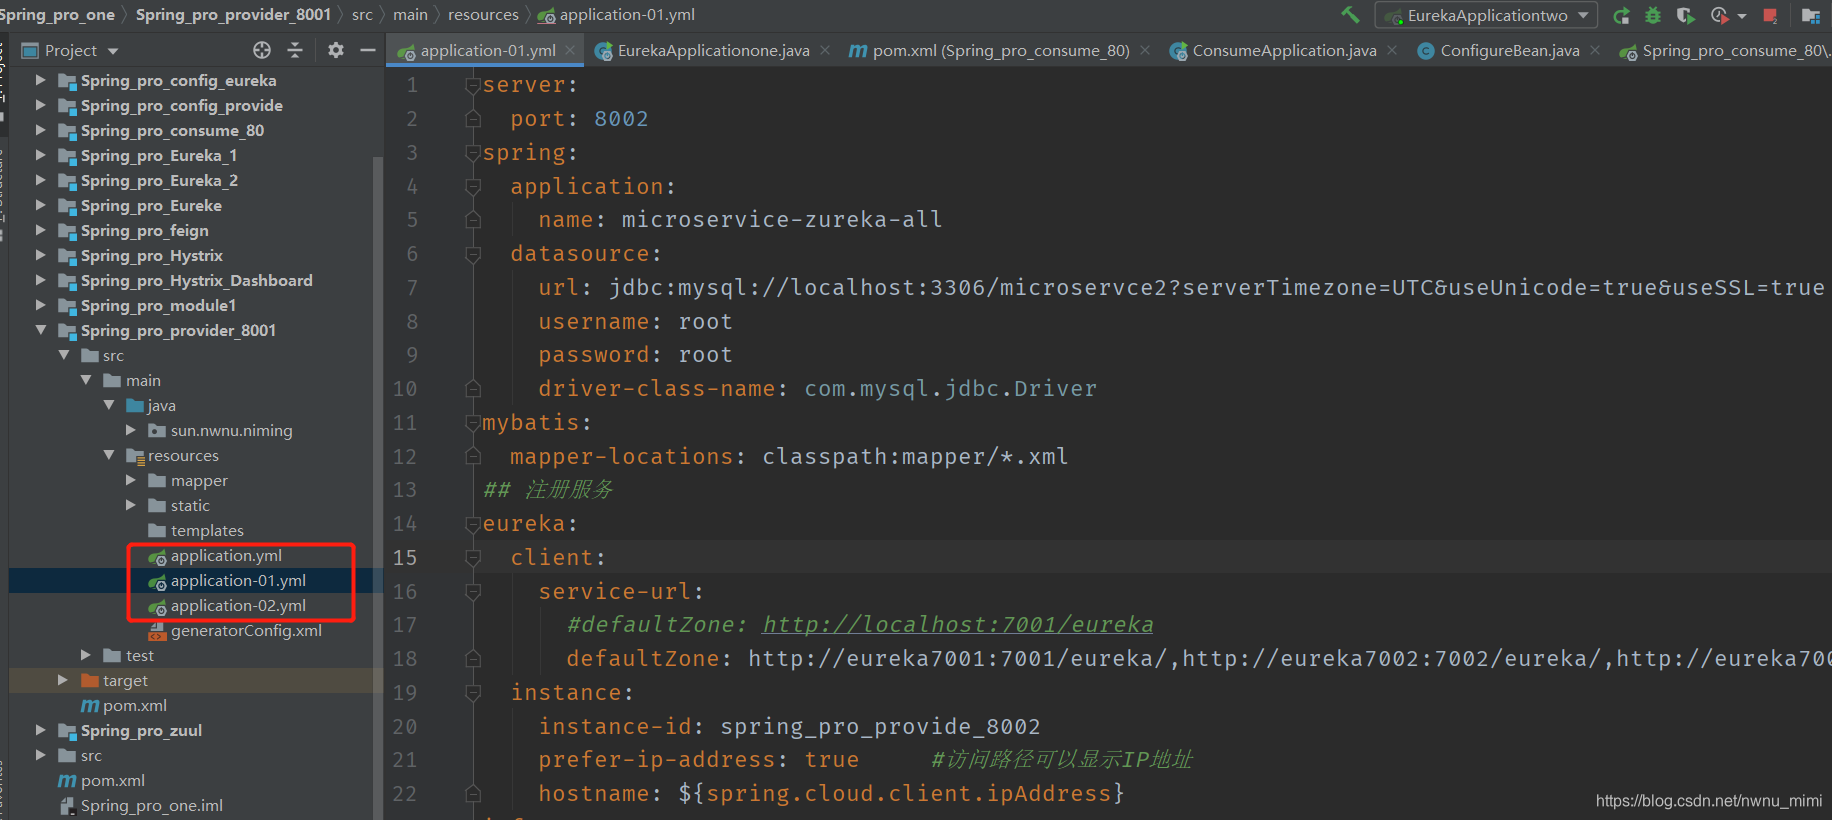The height and width of the screenshot is (820, 1832).
Task: Switch to pom.xml (Spring_pro_consume_80) tab
Action: pyautogui.click(x=1000, y=50)
